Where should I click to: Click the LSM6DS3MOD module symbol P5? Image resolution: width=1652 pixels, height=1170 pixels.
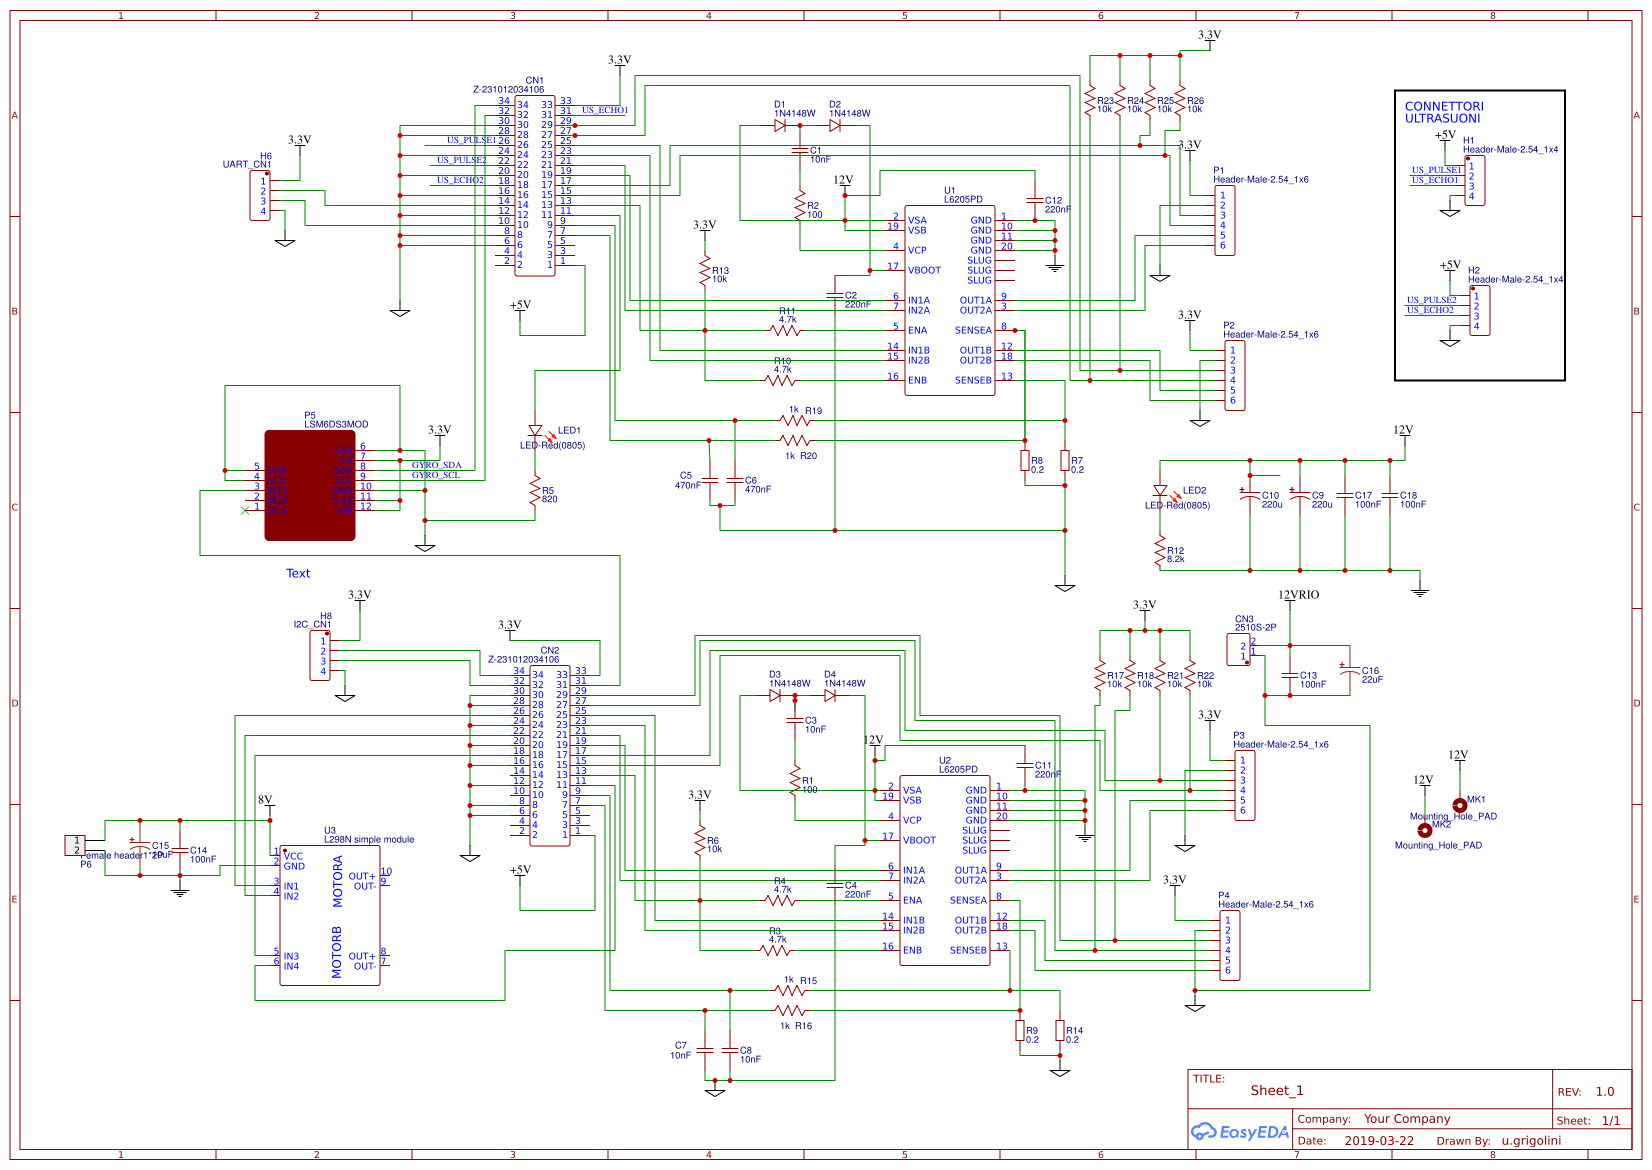click(310, 487)
